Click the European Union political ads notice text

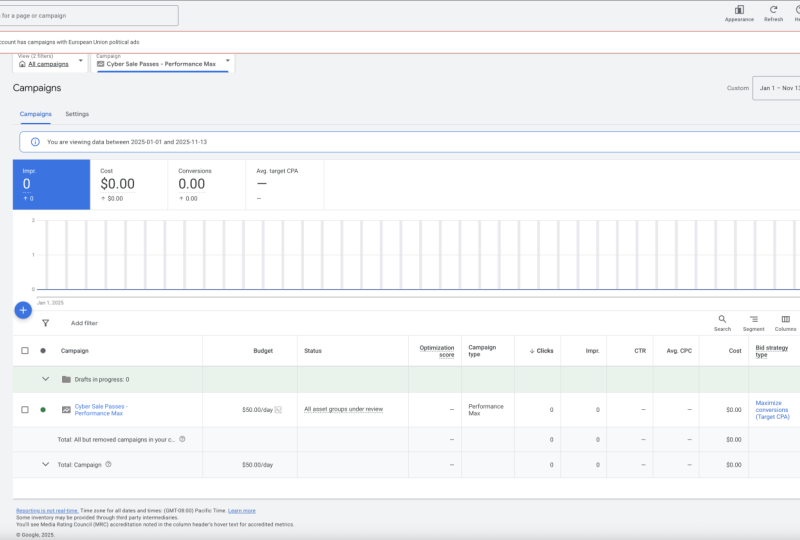(69, 42)
